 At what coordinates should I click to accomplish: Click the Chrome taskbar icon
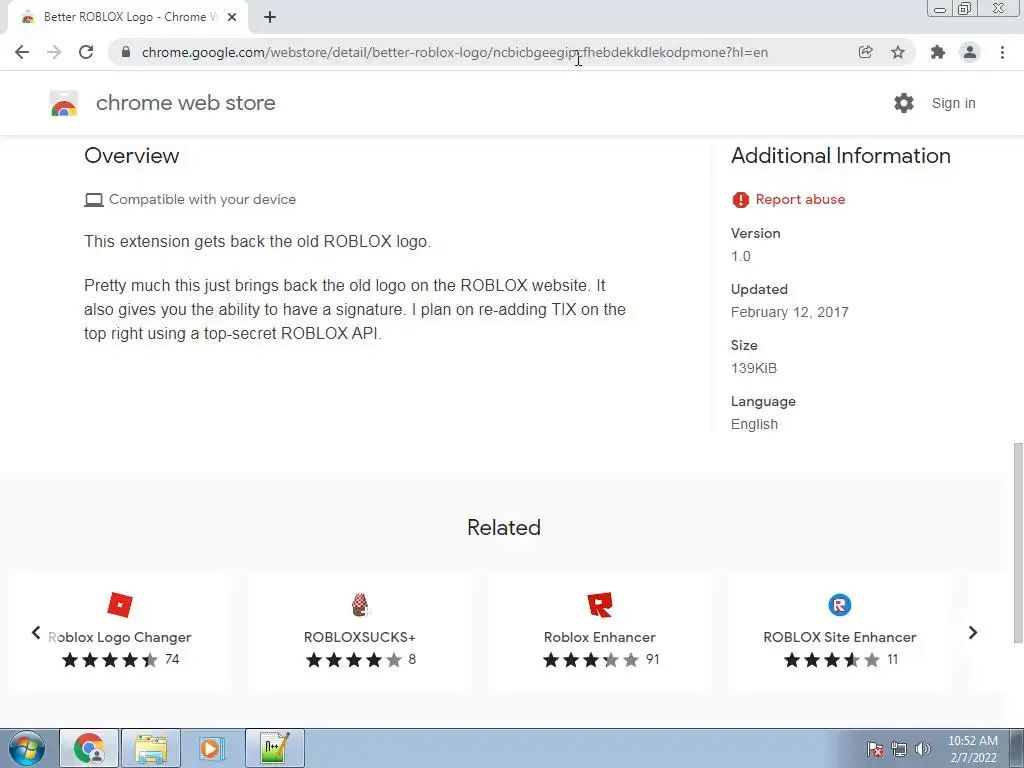89,748
